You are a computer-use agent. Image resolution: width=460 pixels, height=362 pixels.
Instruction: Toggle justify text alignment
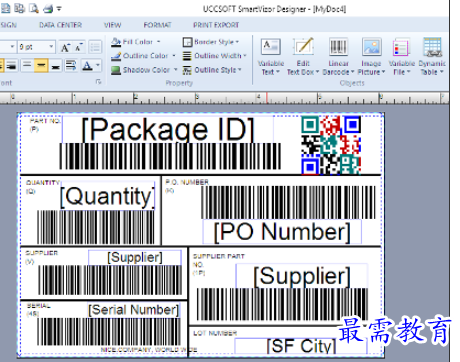[x=12, y=65]
